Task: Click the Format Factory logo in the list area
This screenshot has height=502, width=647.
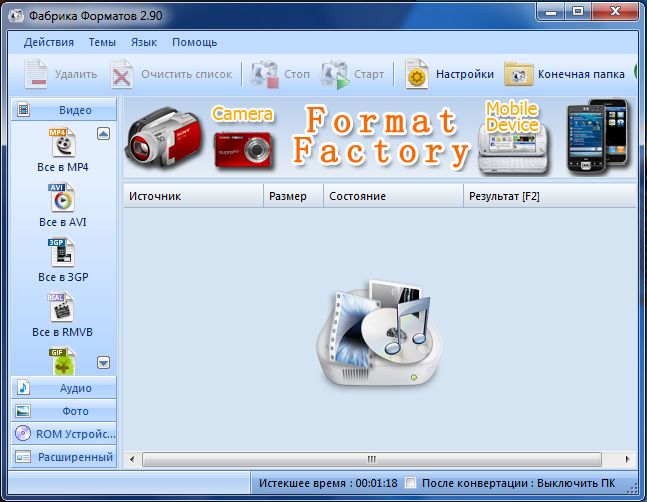Action: 379,334
